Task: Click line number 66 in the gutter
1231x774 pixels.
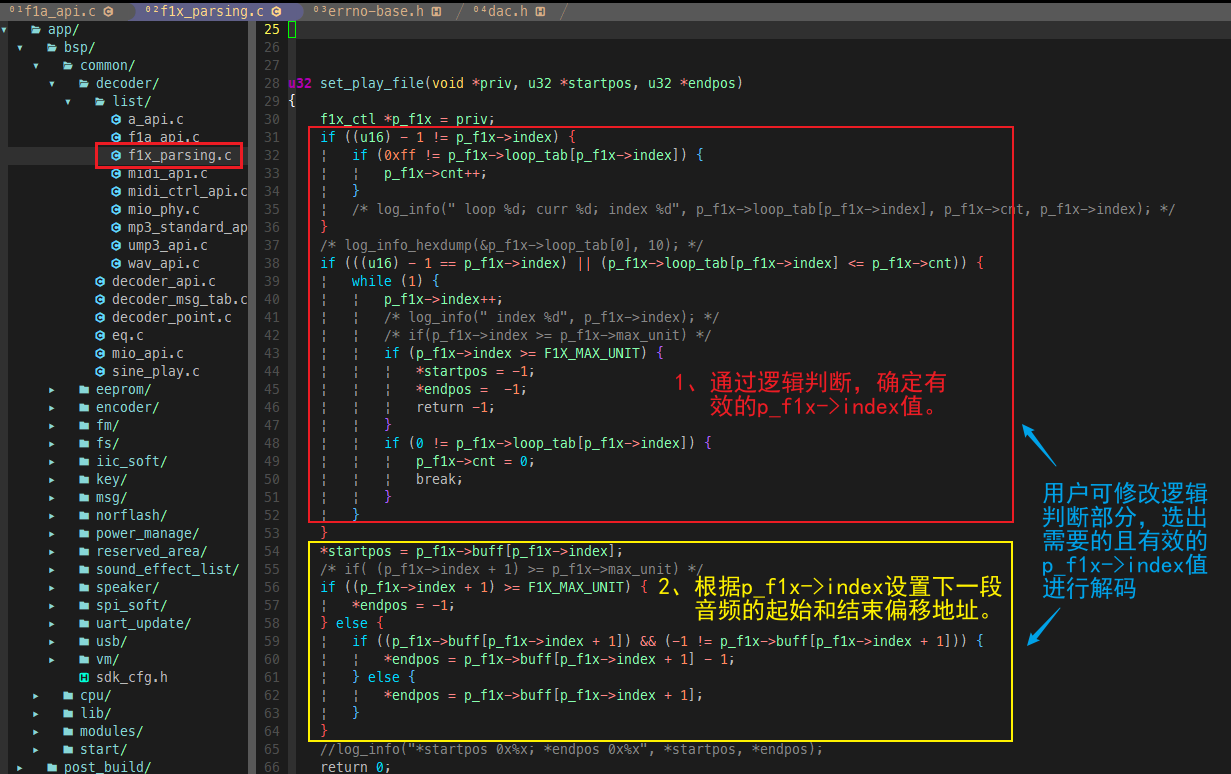Action: (x=272, y=768)
